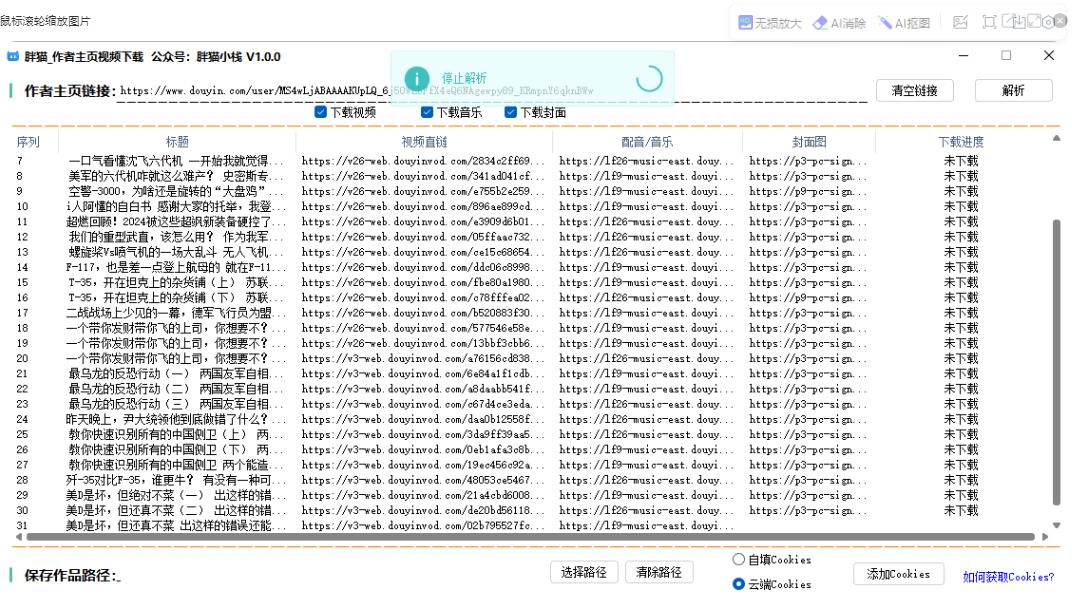Click the export/download icon near the settings gear

click(x=1013, y=21)
